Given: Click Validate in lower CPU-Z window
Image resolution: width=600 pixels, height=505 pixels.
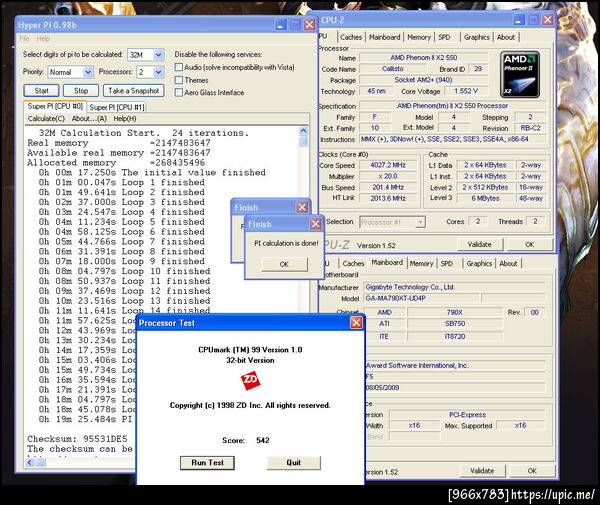Looking at the screenshot, I should pyautogui.click(x=482, y=471).
